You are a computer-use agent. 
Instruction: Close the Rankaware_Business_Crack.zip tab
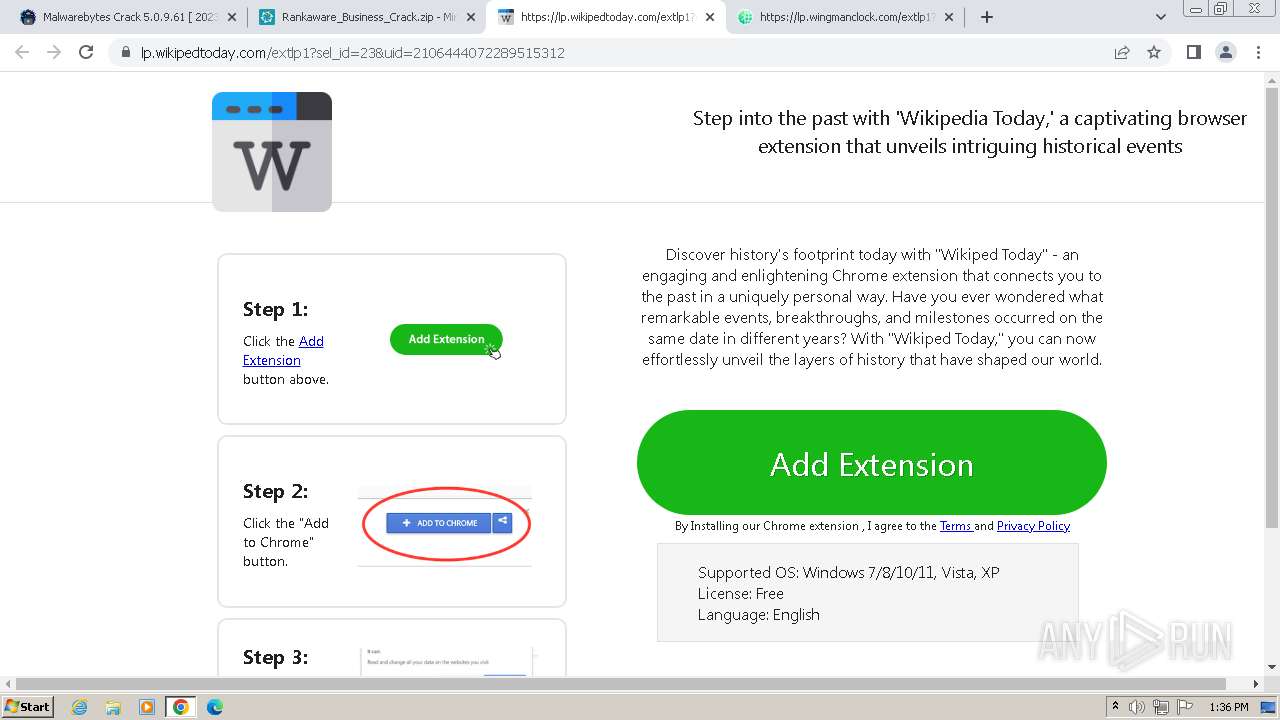471,17
